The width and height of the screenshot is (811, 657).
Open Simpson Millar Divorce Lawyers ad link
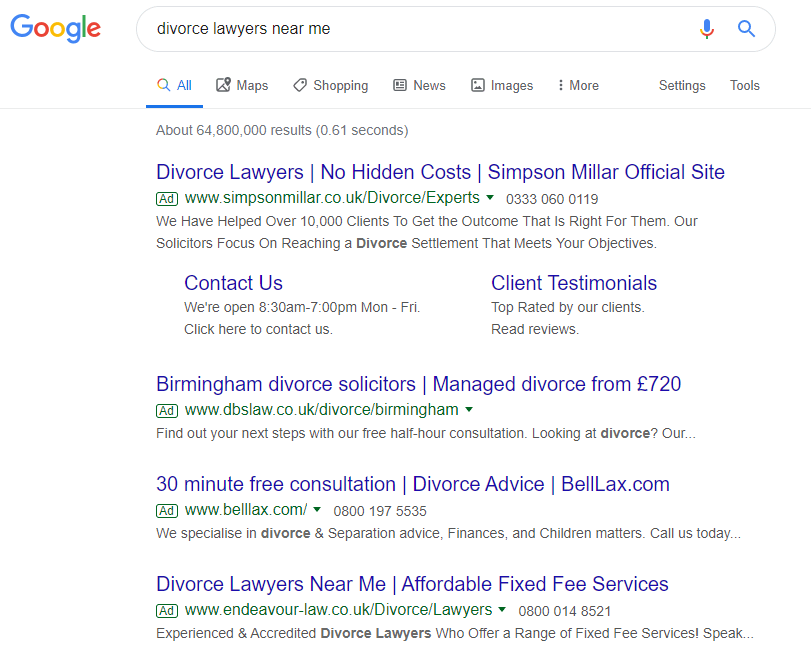click(440, 172)
